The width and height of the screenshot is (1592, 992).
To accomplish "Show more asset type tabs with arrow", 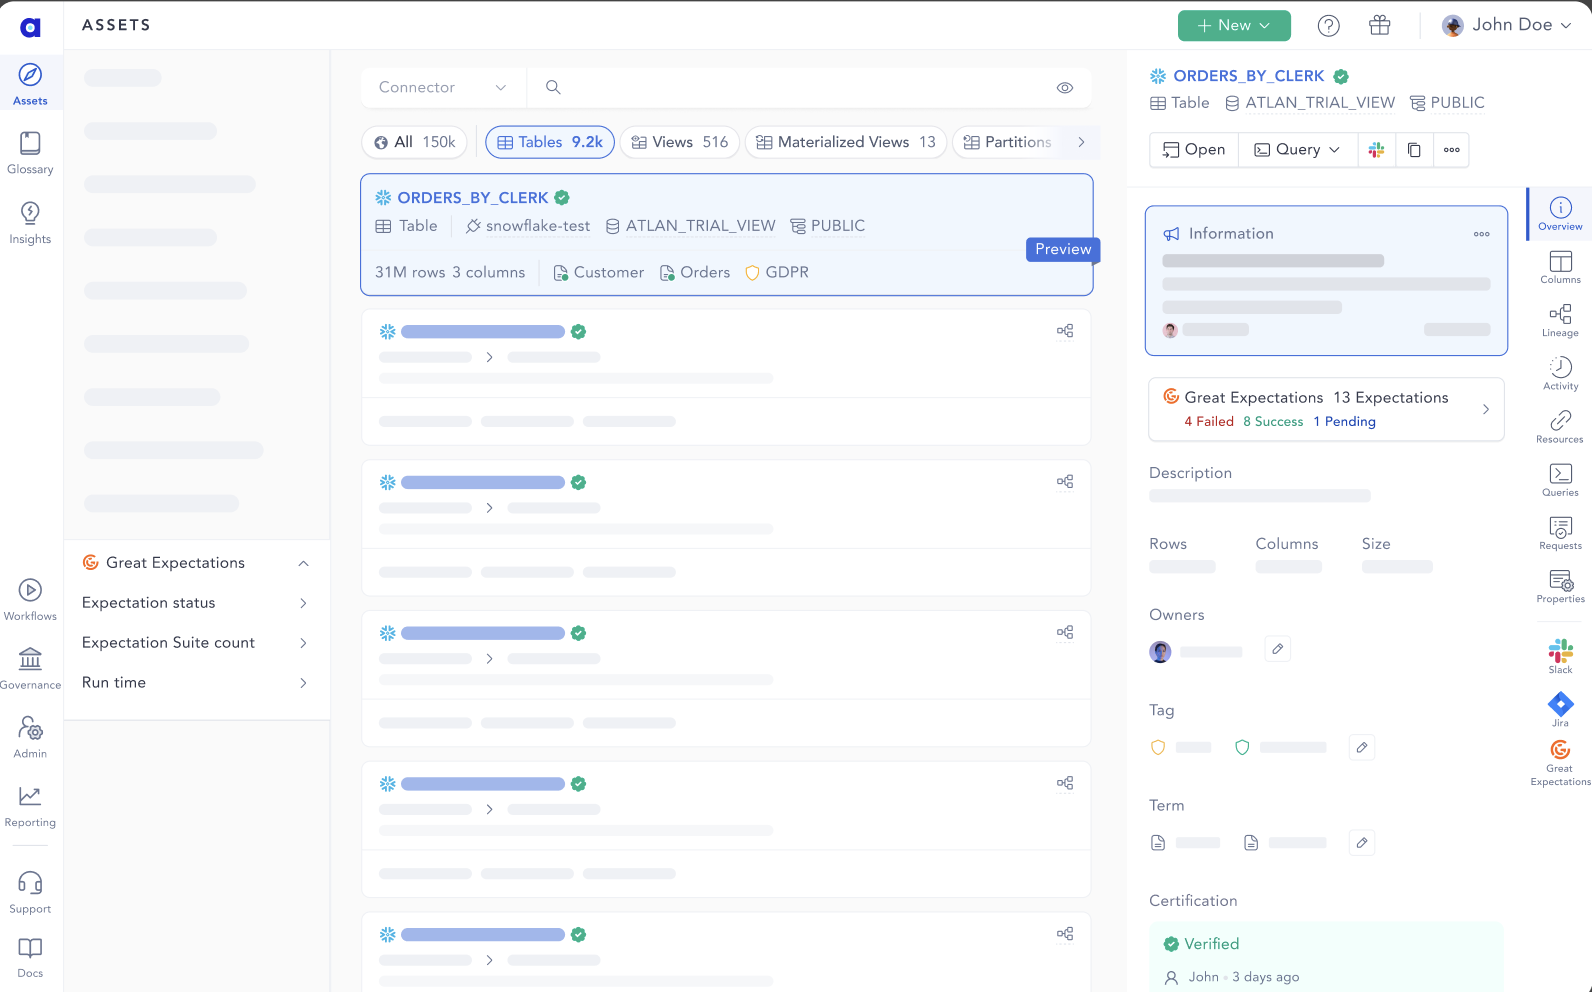I will click(x=1081, y=142).
